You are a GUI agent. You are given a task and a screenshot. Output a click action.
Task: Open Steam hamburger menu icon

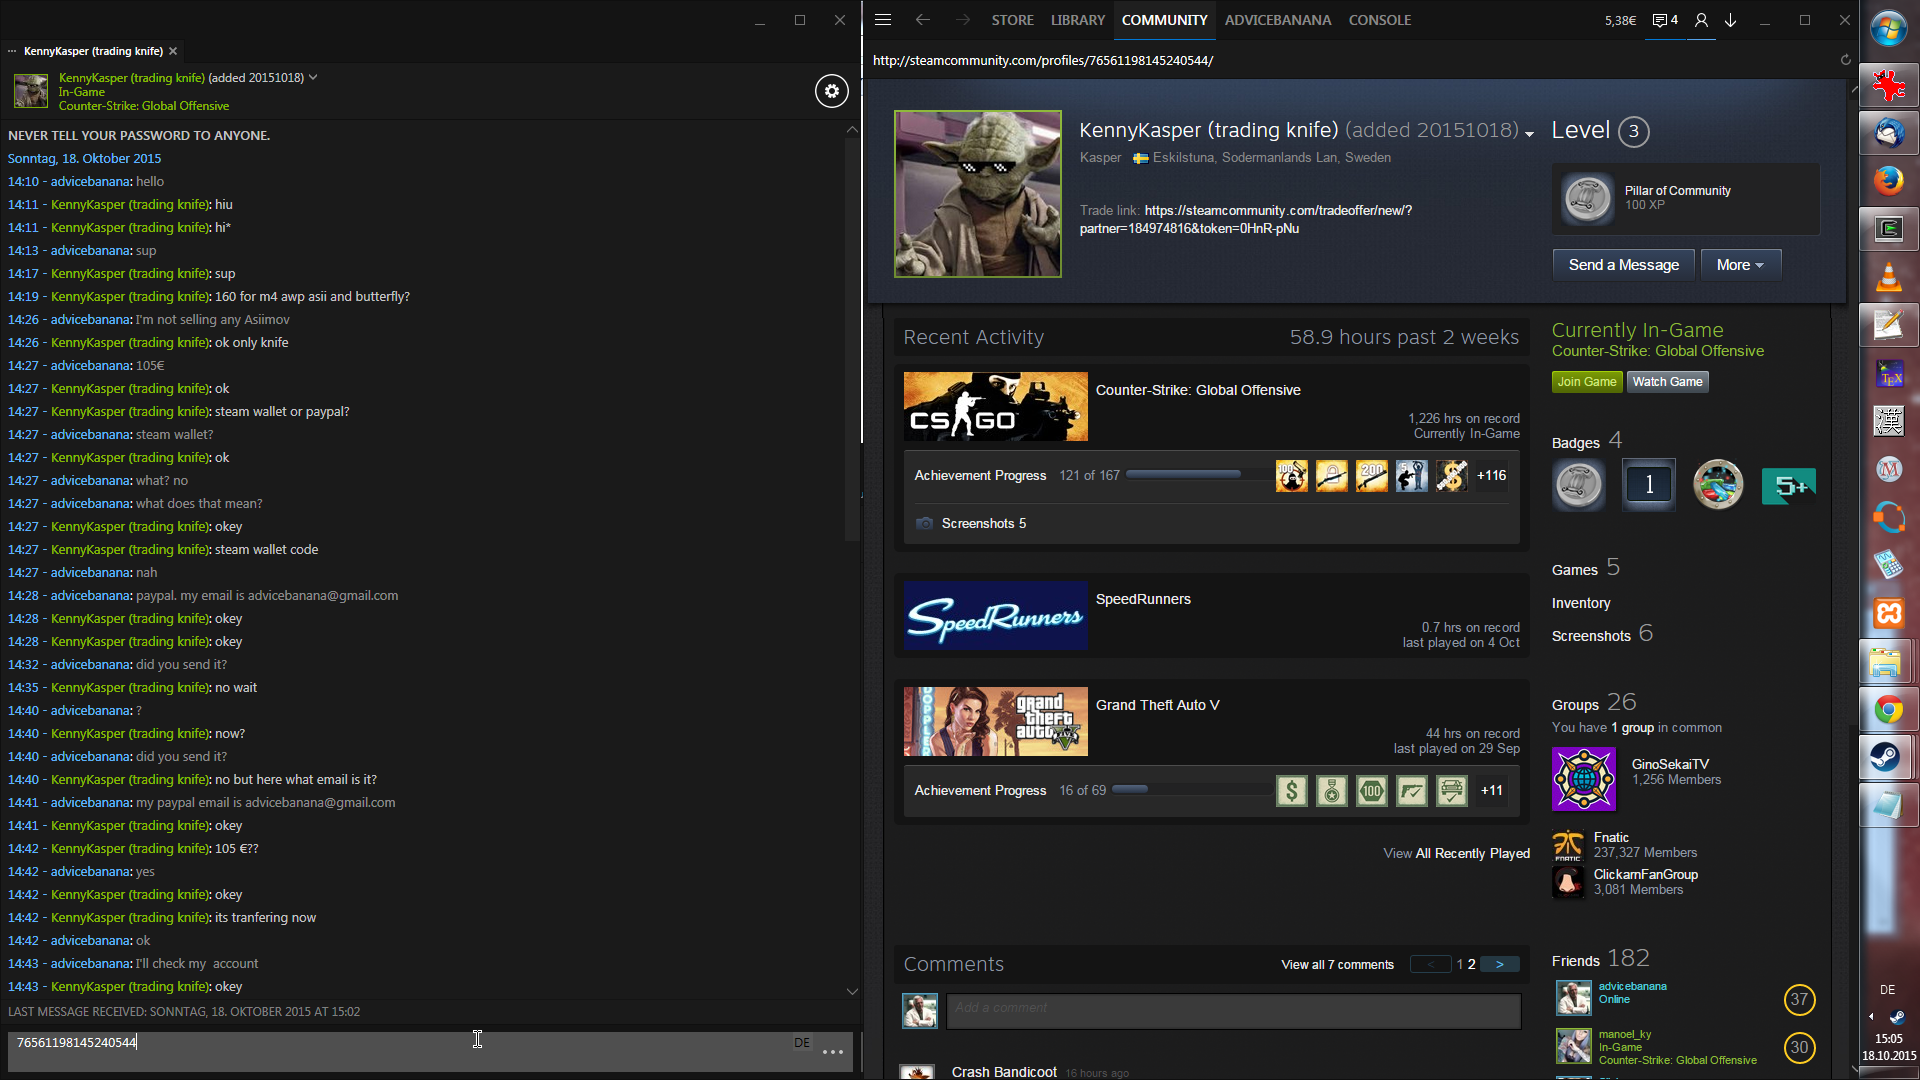882,20
